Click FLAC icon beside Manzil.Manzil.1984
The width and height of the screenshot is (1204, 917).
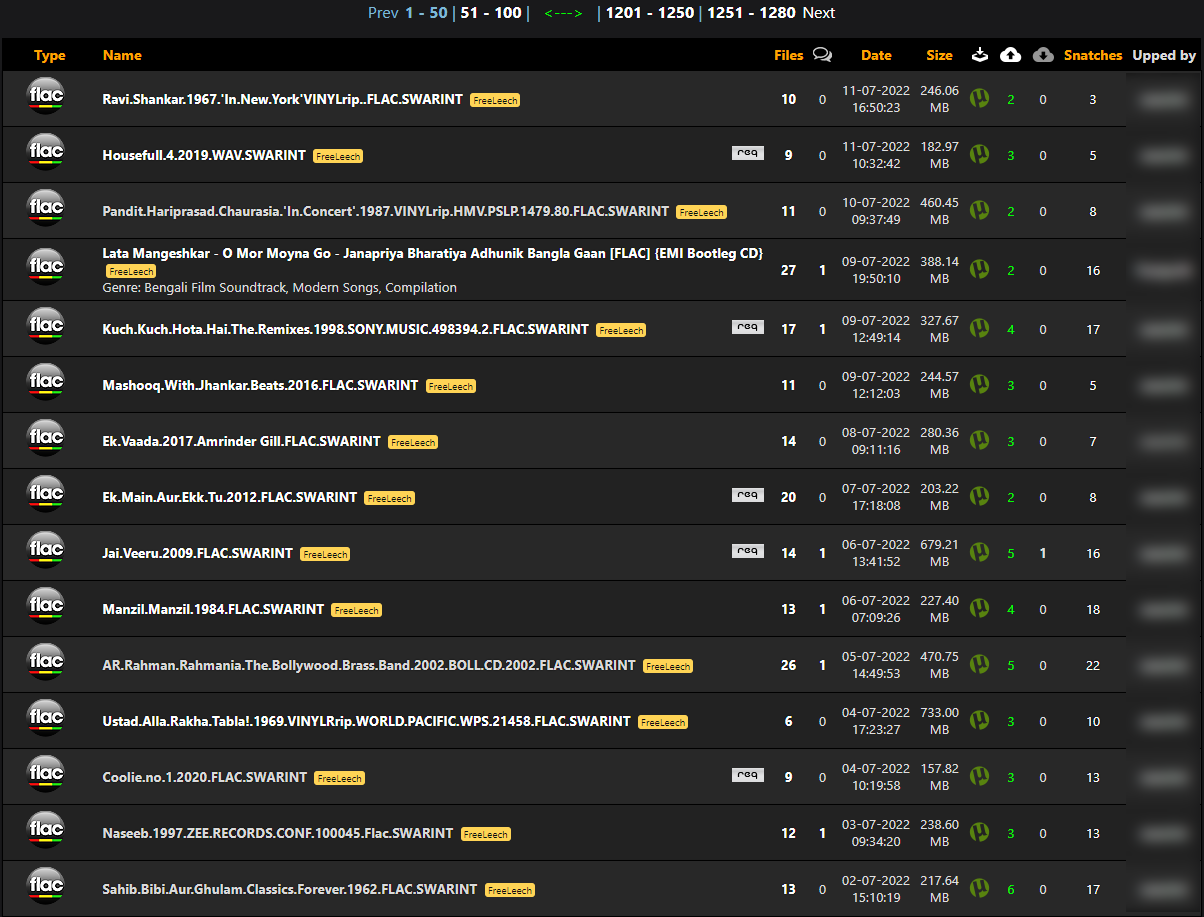pos(46,608)
